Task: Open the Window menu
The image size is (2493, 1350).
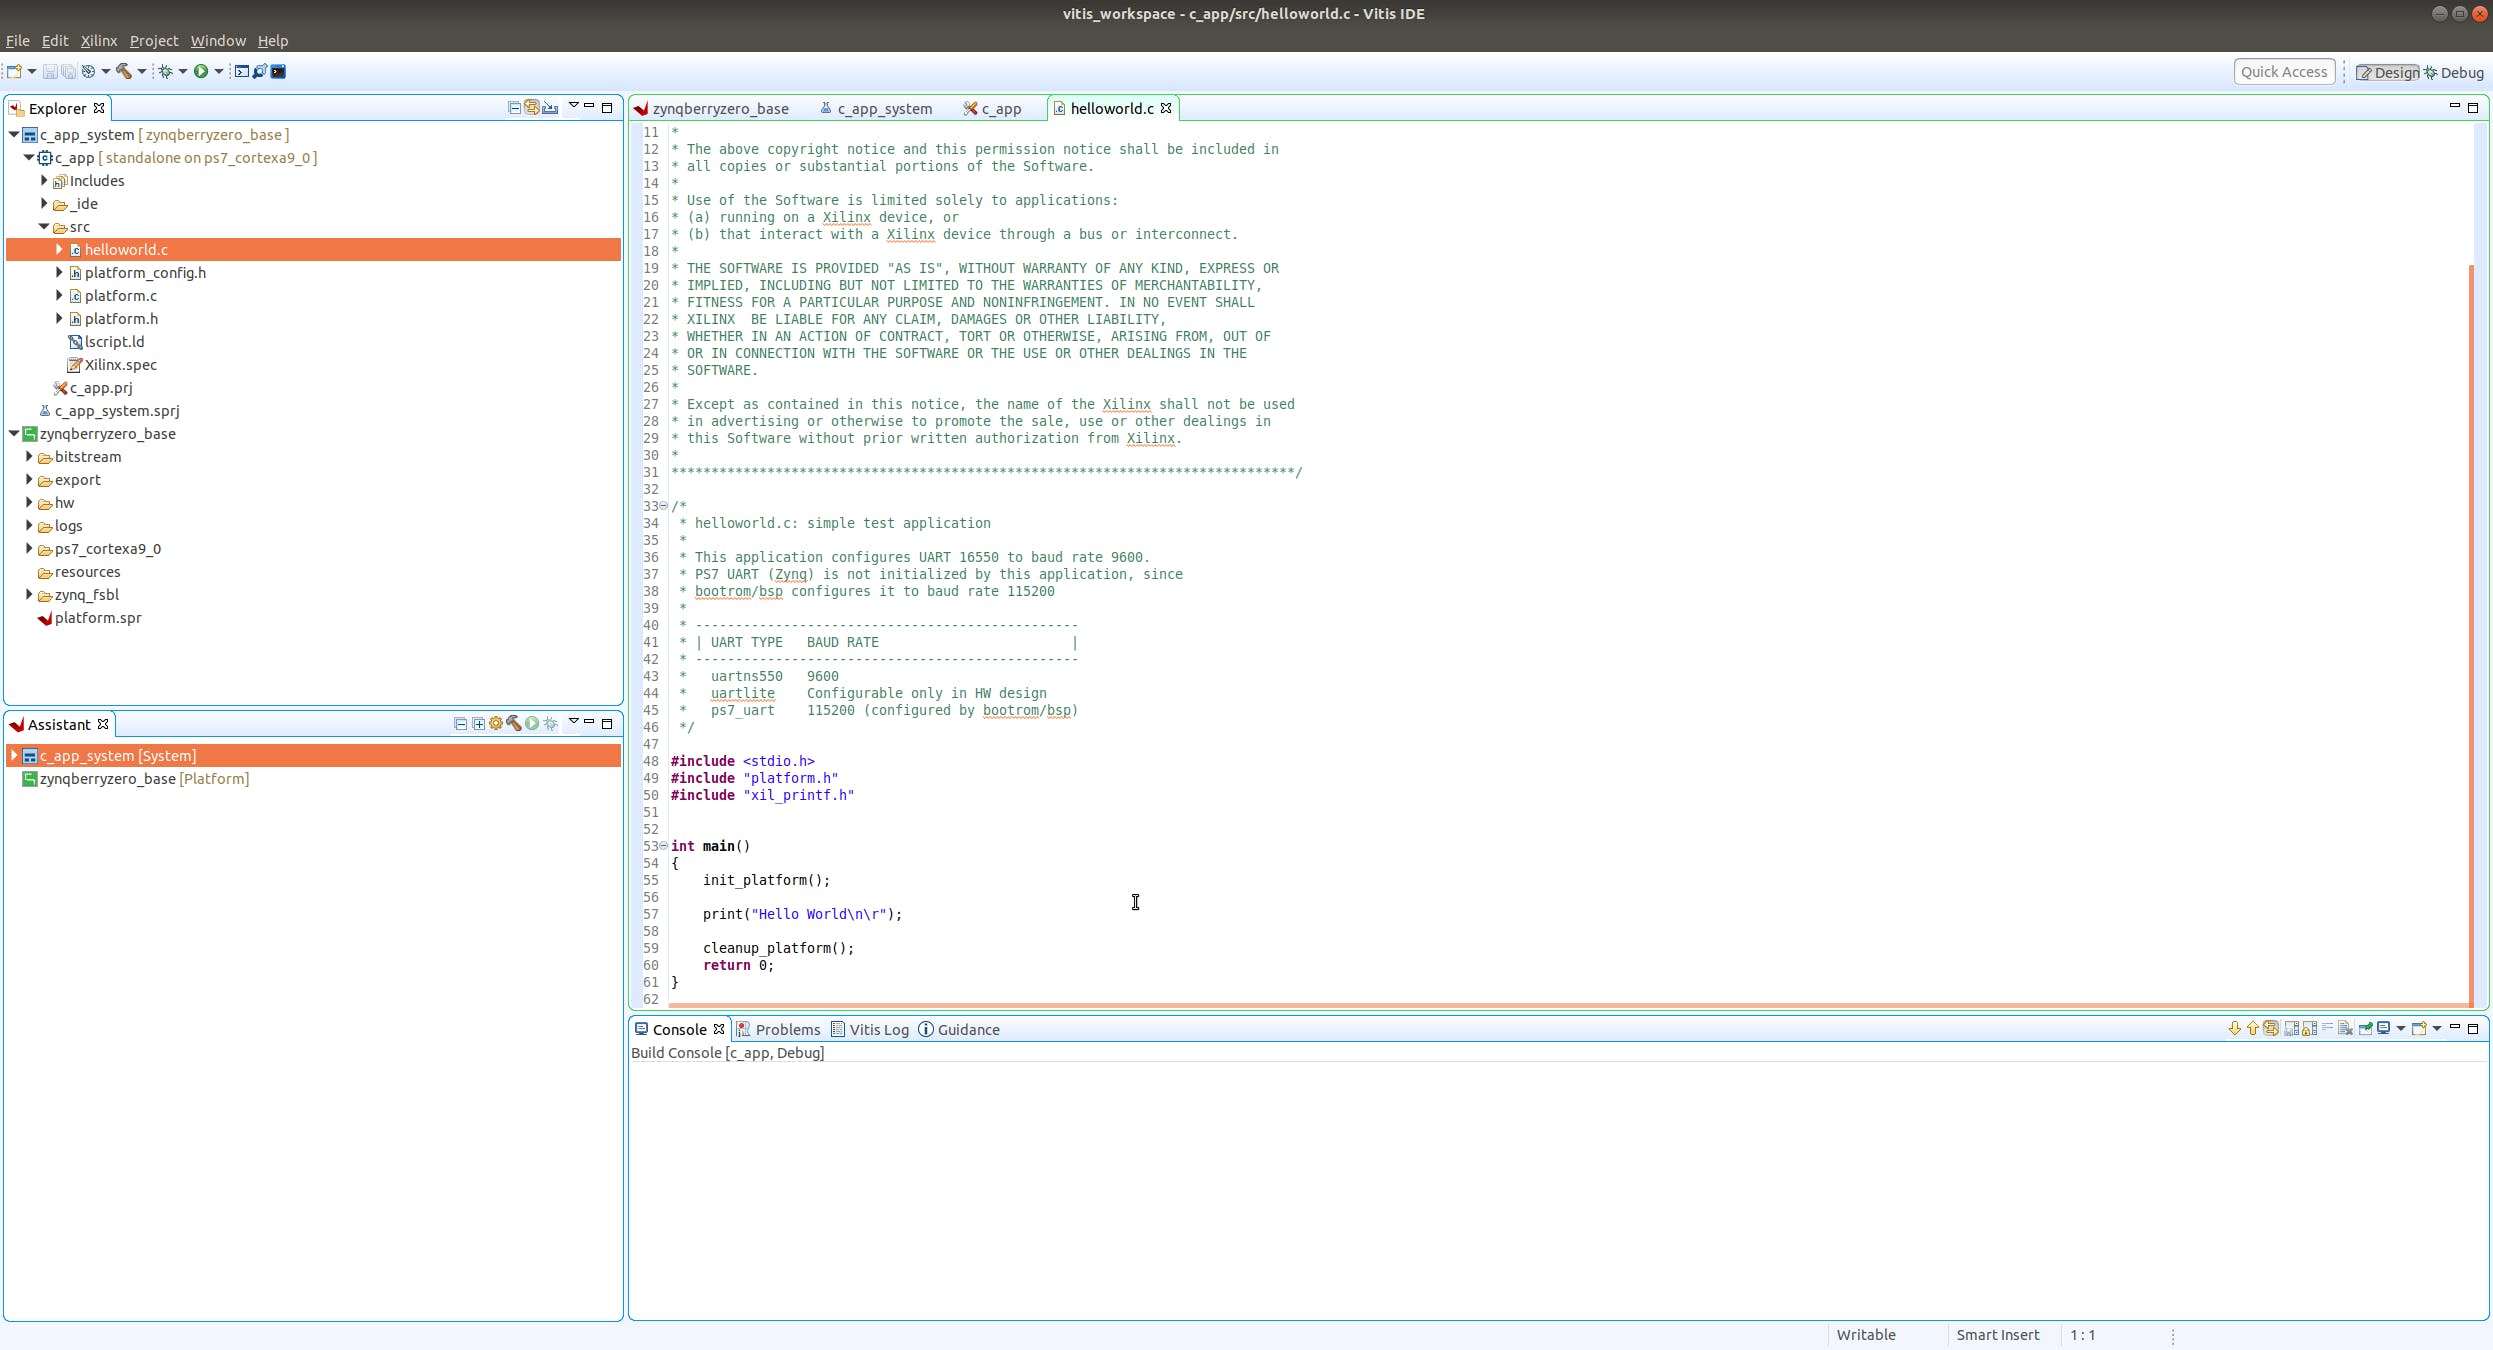Action: 218,41
